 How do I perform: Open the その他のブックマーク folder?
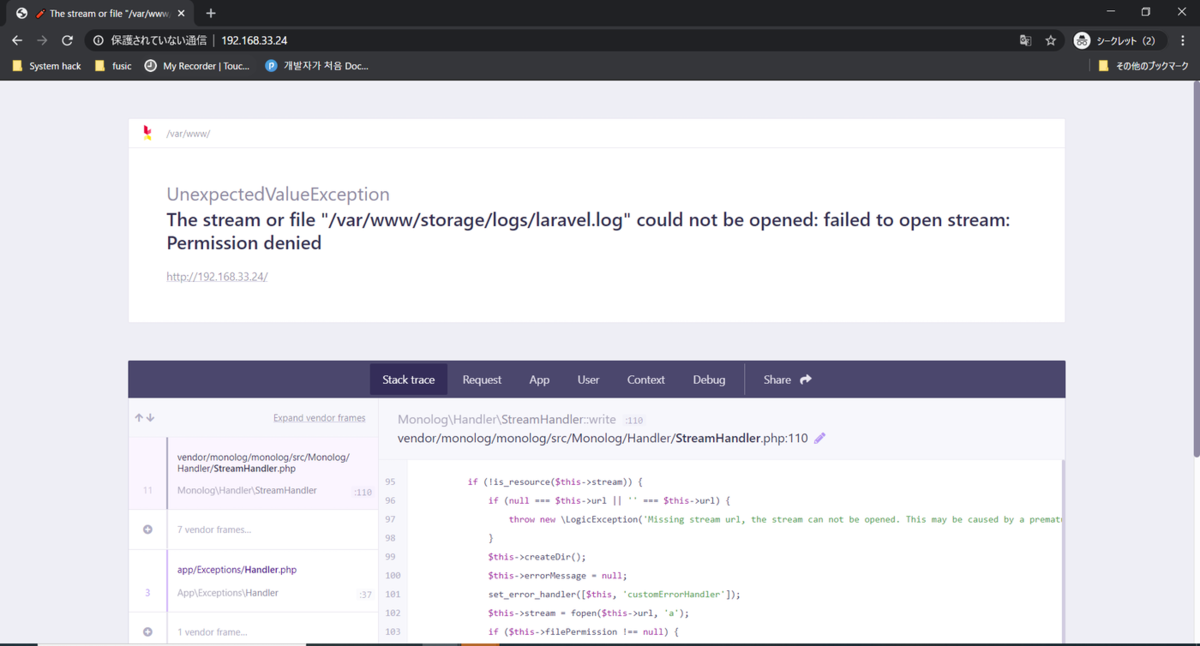tap(1152, 65)
